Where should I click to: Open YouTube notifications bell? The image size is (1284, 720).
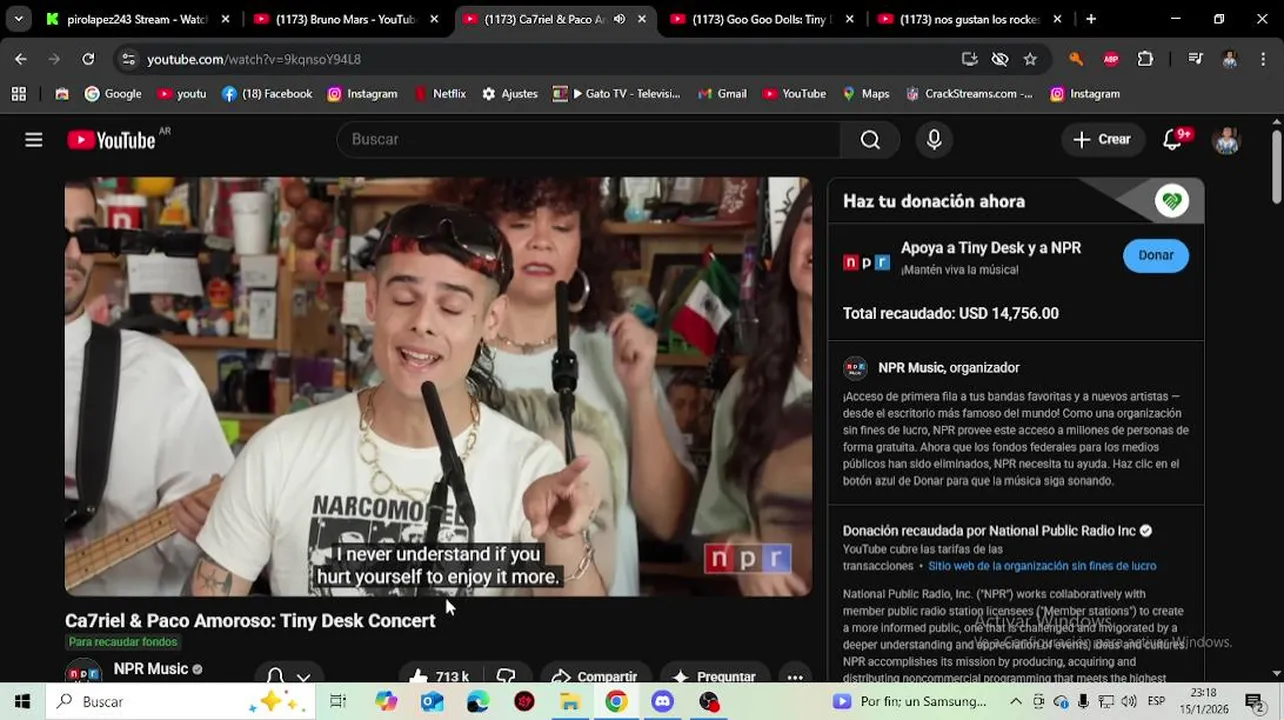pyautogui.click(x=1173, y=140)
